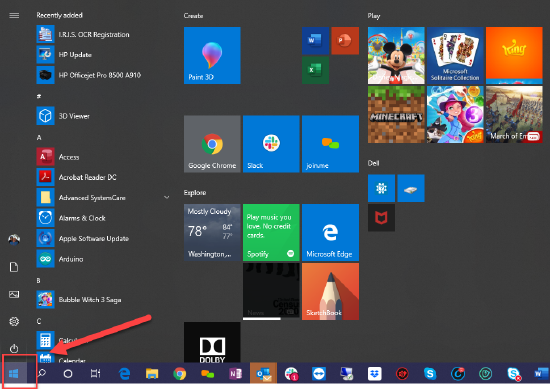Open the March of Empires tile

coord(514,114)
